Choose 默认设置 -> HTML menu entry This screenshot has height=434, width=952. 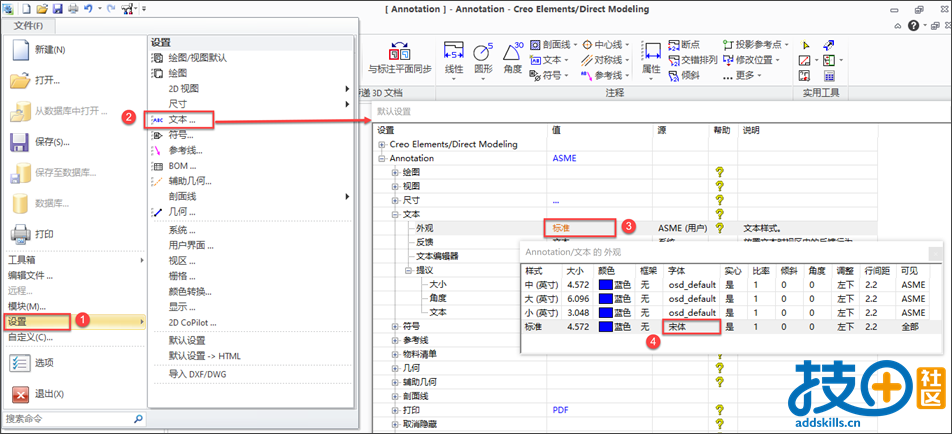[x=251, y=356]
